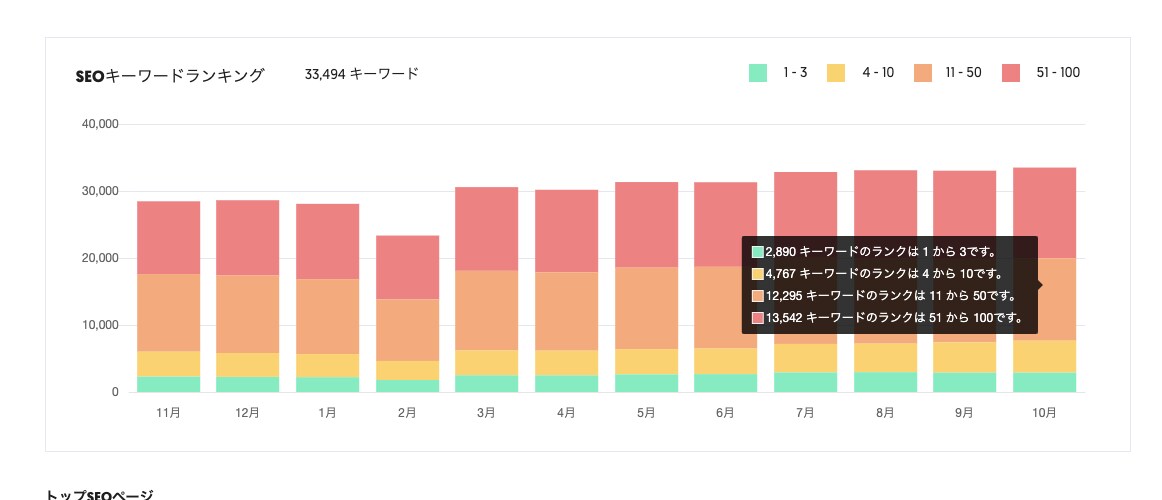This screenshot has height=500, width=1162.
Task: Select the orange segment of 3月 bar
Action: pyautogui.click(x=487, y=310)
